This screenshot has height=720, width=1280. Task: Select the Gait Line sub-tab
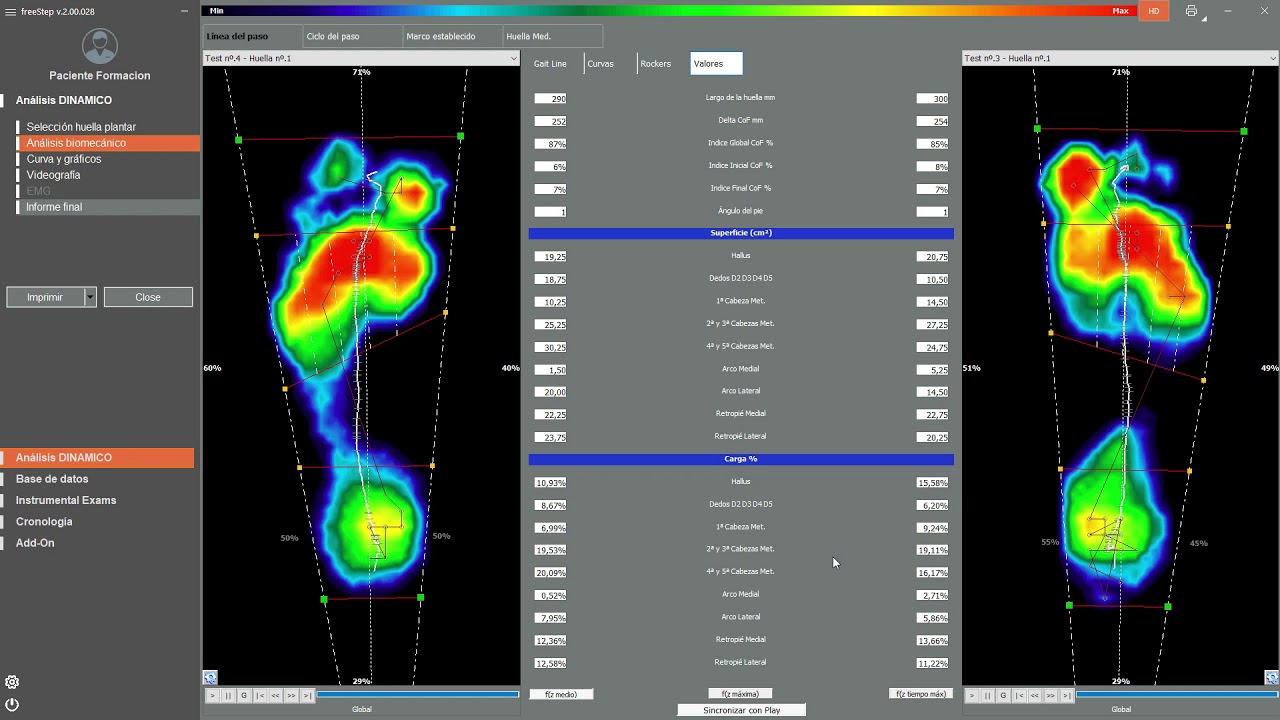point(556,63)
